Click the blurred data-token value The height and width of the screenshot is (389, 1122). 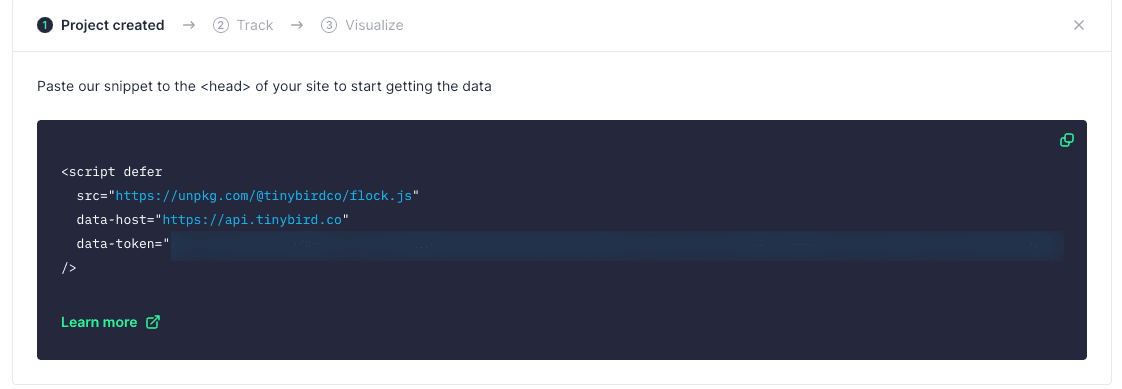click(617, 245)
